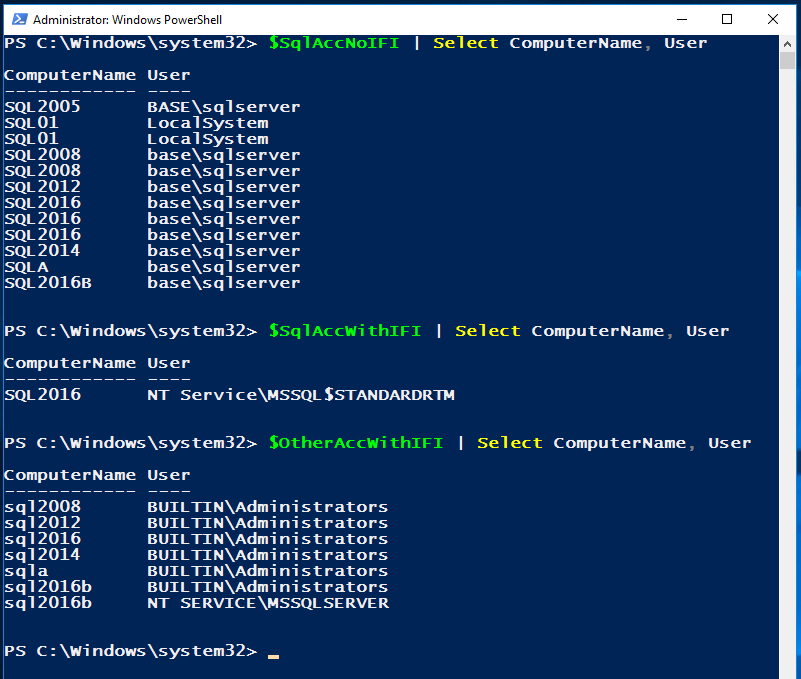Screen dimensions: 801x679
Task: Click the vertical scrollbar thumb
Action: point(787,60)
